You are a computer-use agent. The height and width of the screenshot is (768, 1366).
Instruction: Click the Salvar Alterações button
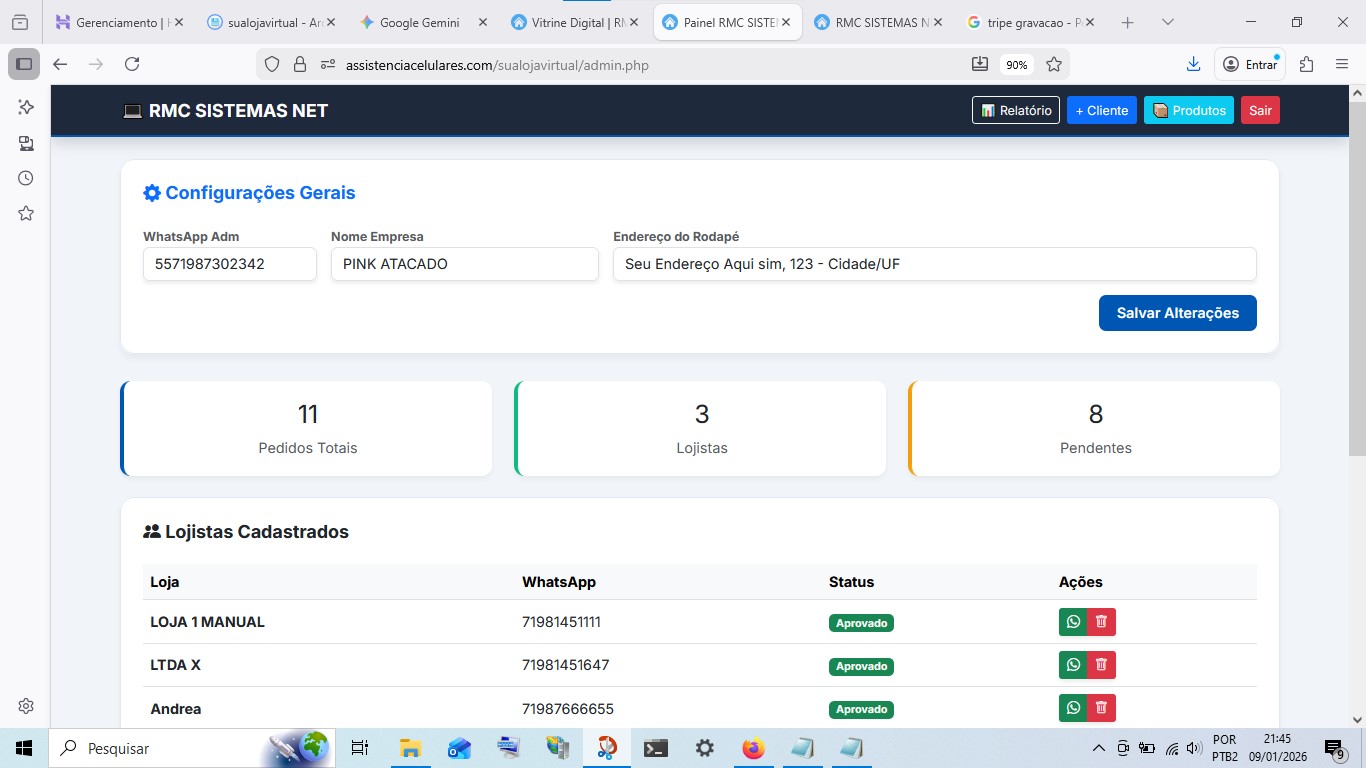(x=1177, y=313)
